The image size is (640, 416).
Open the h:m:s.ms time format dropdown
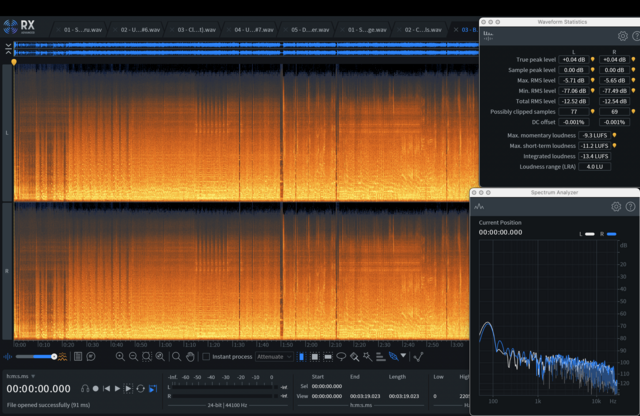pyautogui.click(x=21, y=376)
